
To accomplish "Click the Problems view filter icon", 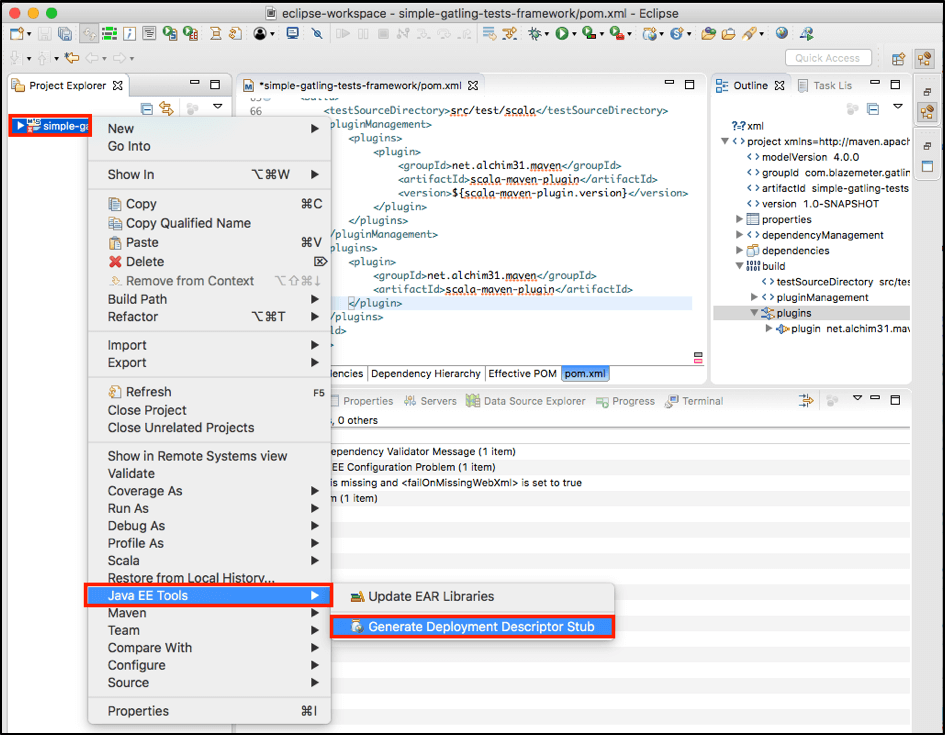I will (x=806, y=400).
